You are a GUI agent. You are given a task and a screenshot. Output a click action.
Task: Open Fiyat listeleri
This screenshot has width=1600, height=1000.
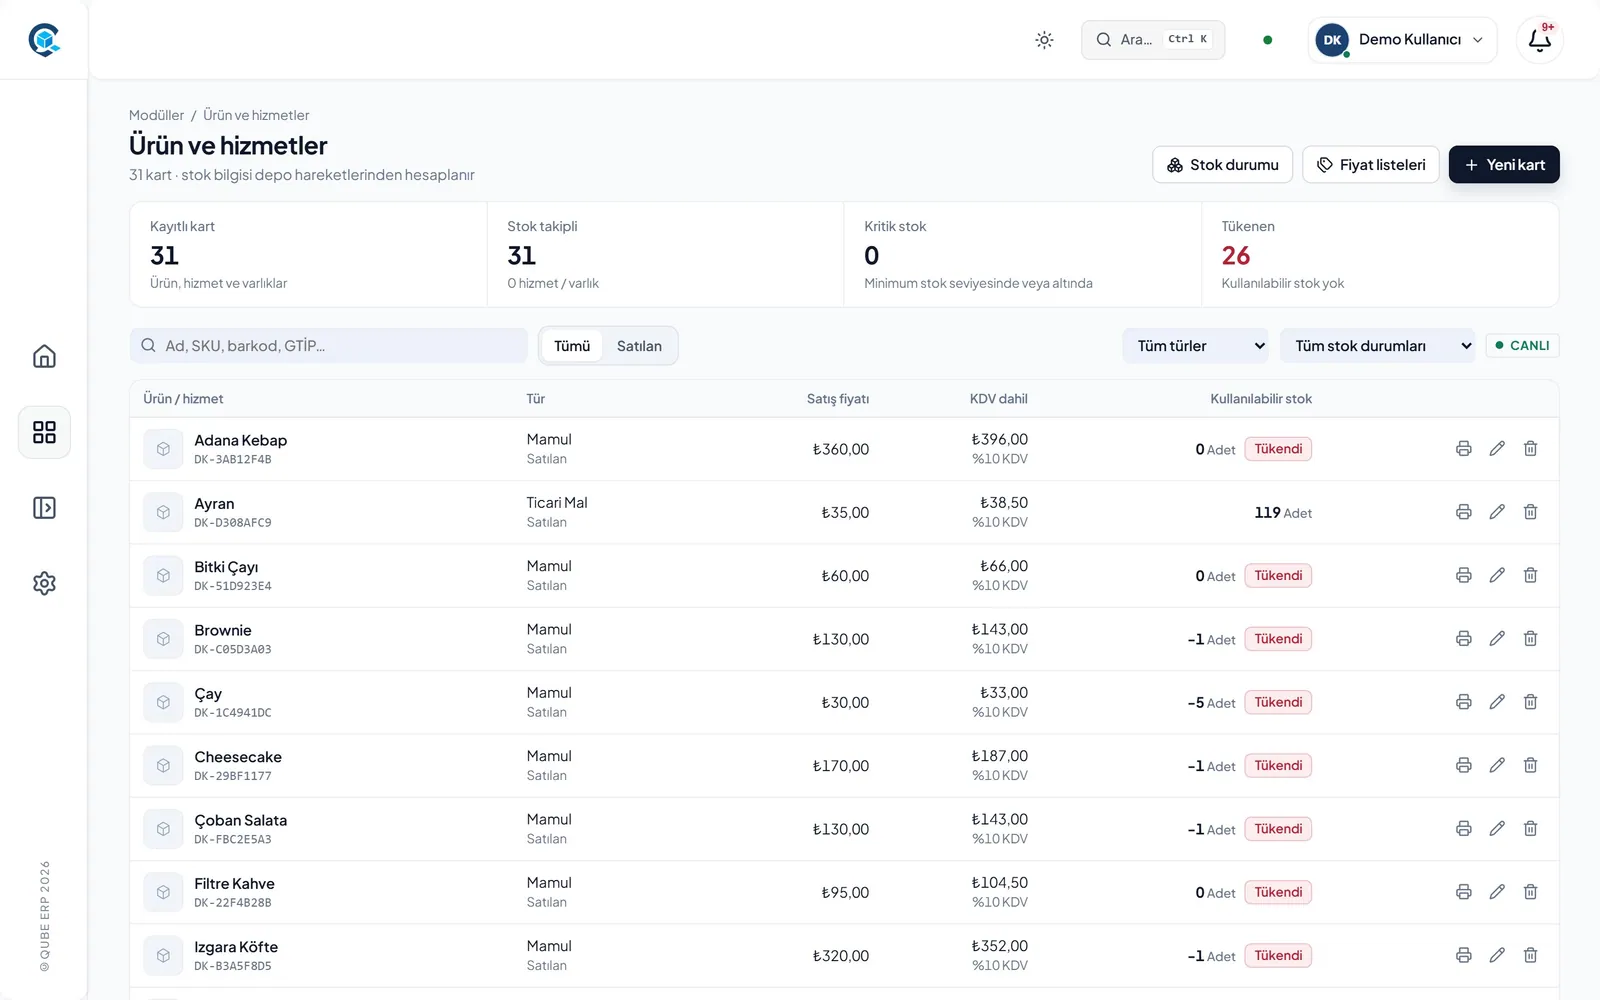(x=1371, y=165)
